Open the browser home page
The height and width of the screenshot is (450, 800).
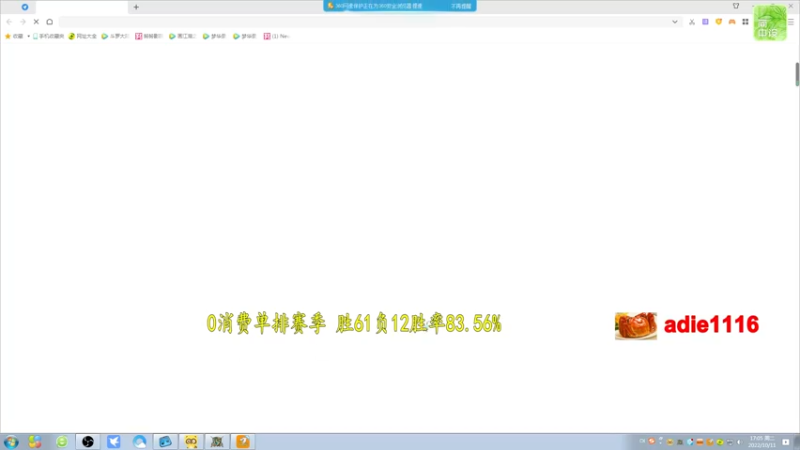click(x=49, y=22)
